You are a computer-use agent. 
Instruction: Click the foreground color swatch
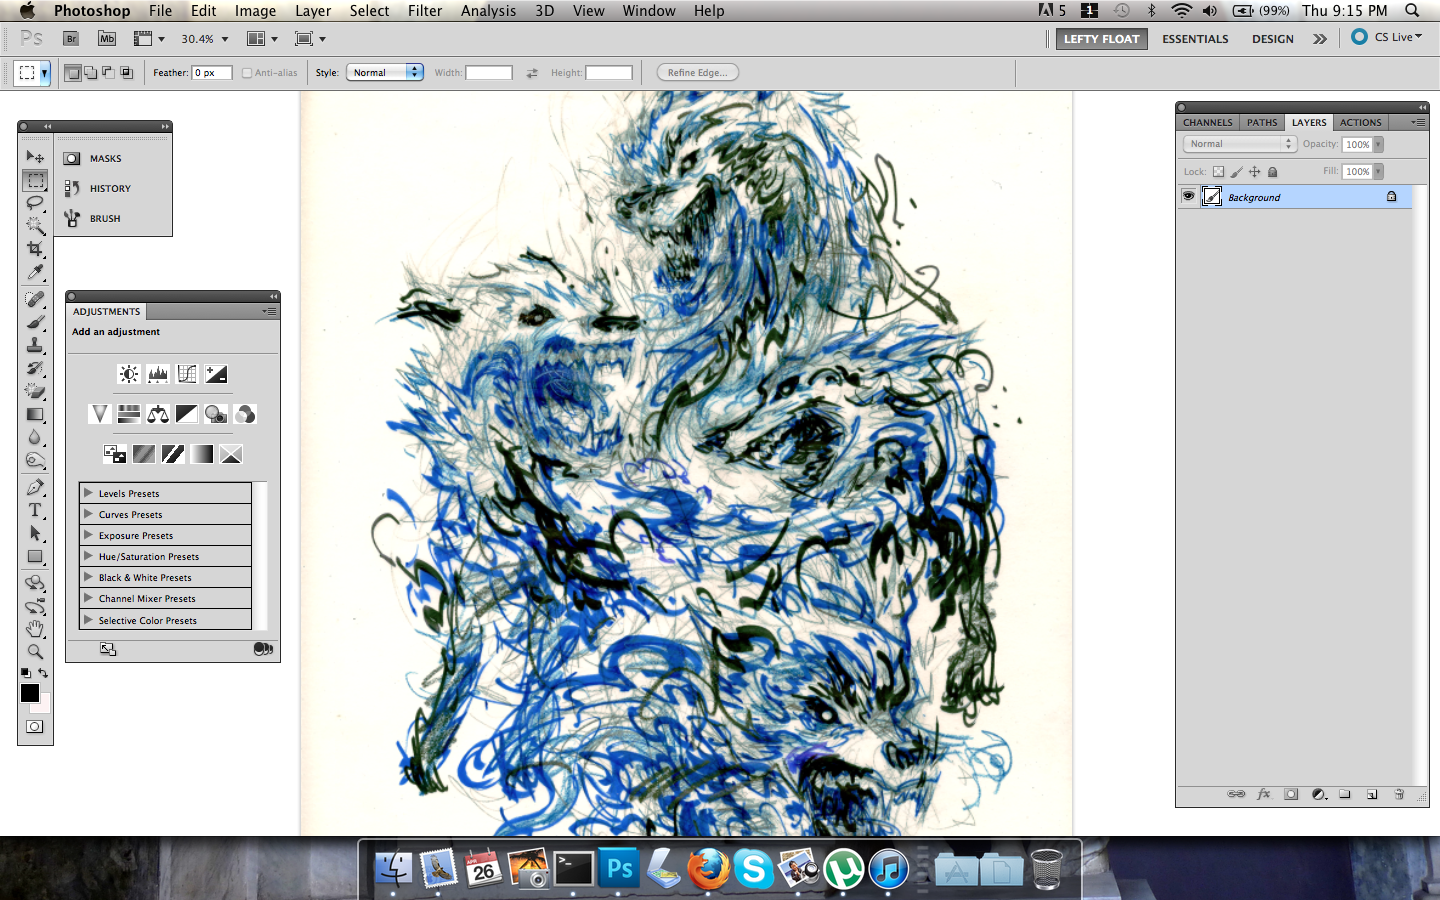click(30, 693)
